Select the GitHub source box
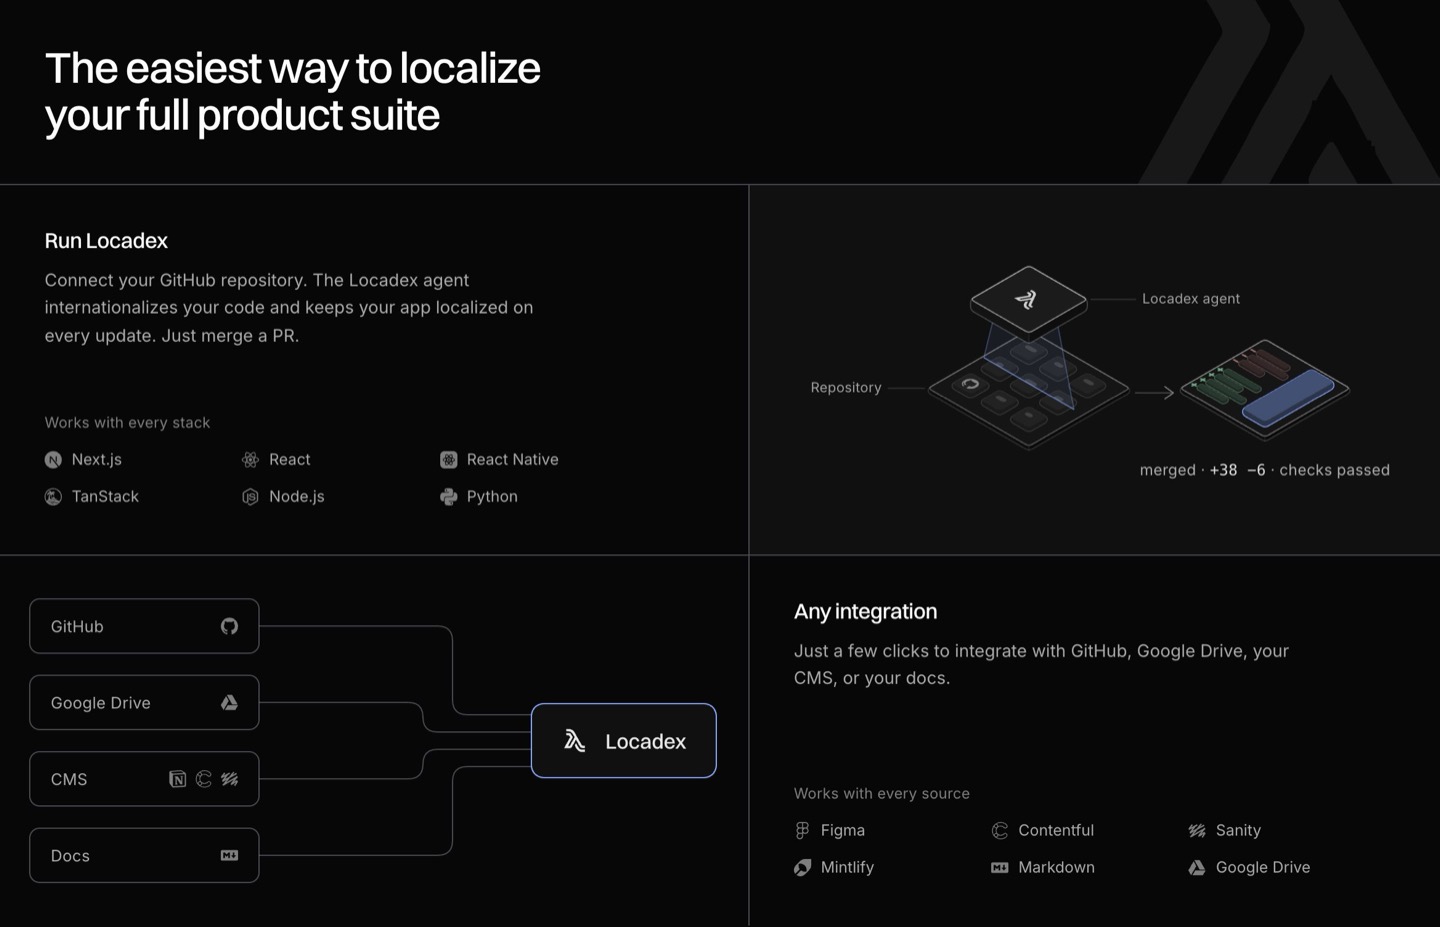Viewport: 1440px width, 927px height. [144, 626]
